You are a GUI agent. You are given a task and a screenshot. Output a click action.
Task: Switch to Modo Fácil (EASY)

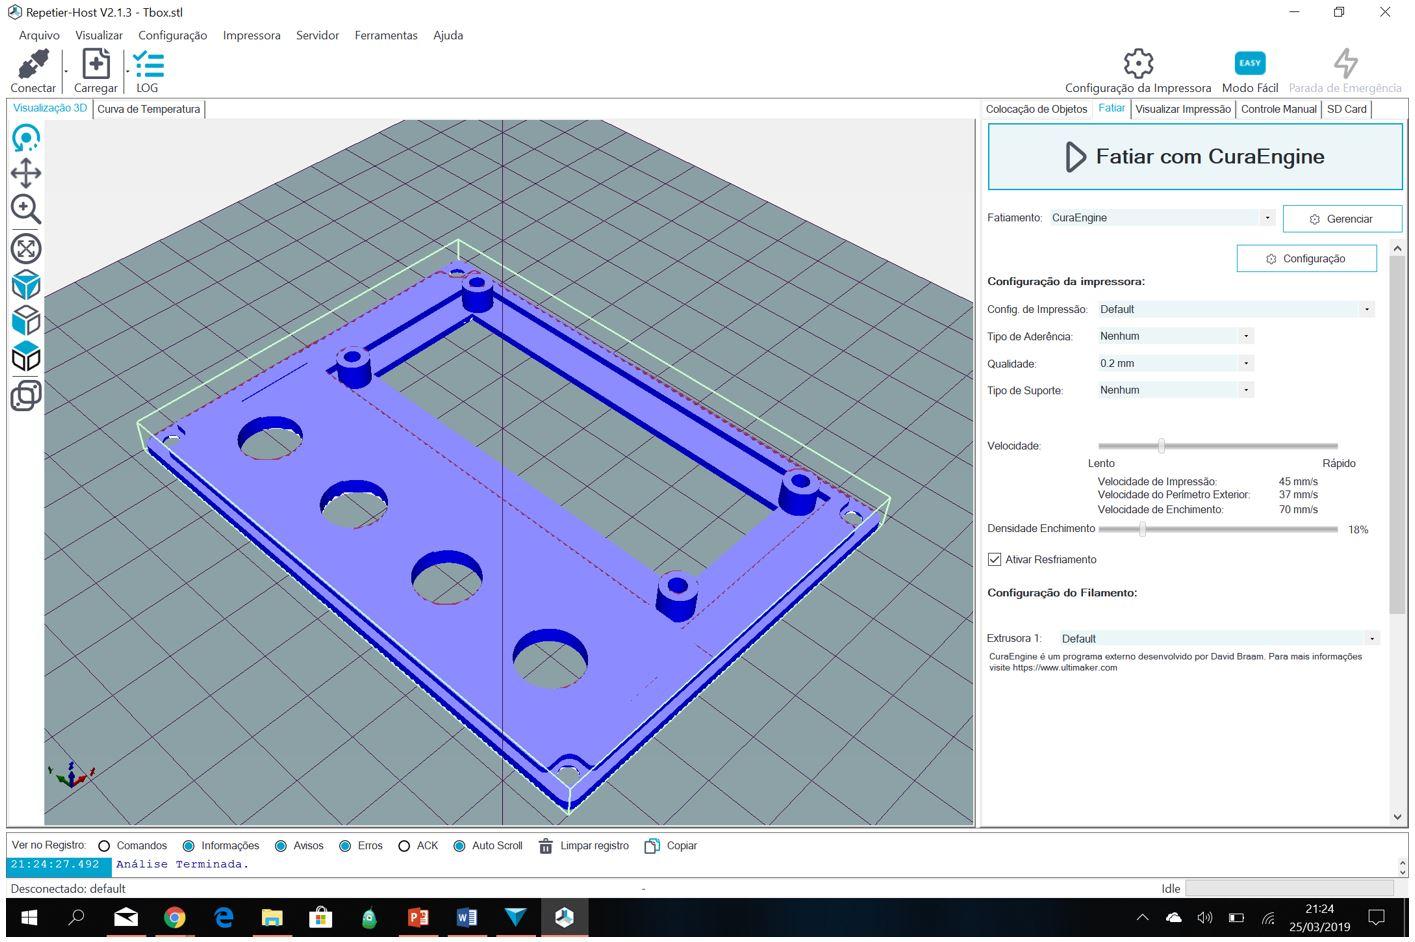coord(1250,63)
